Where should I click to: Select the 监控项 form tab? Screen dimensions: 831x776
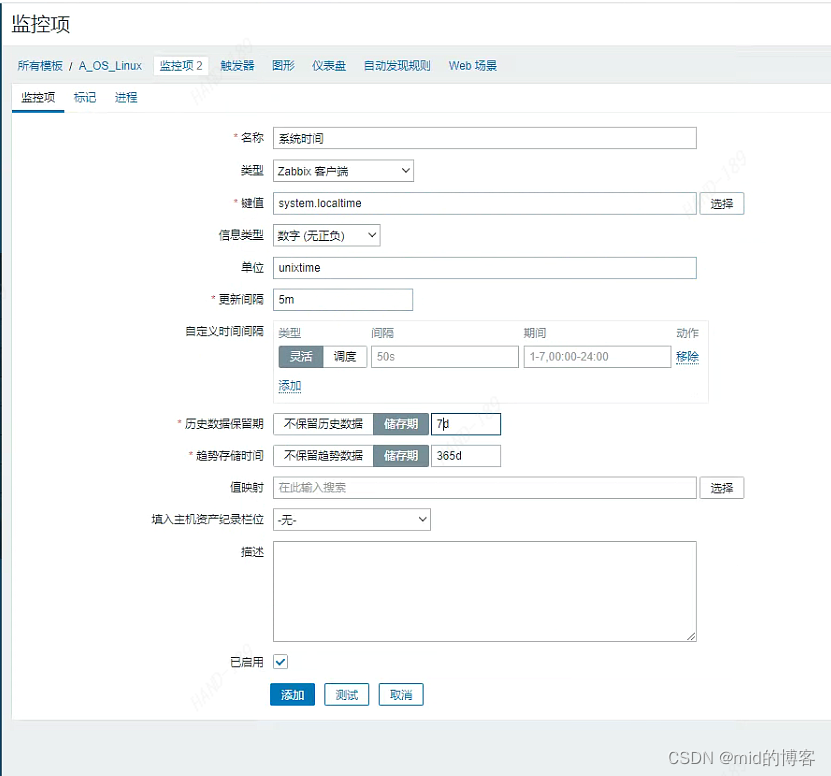pyautogui.click(x=38, y=98)
